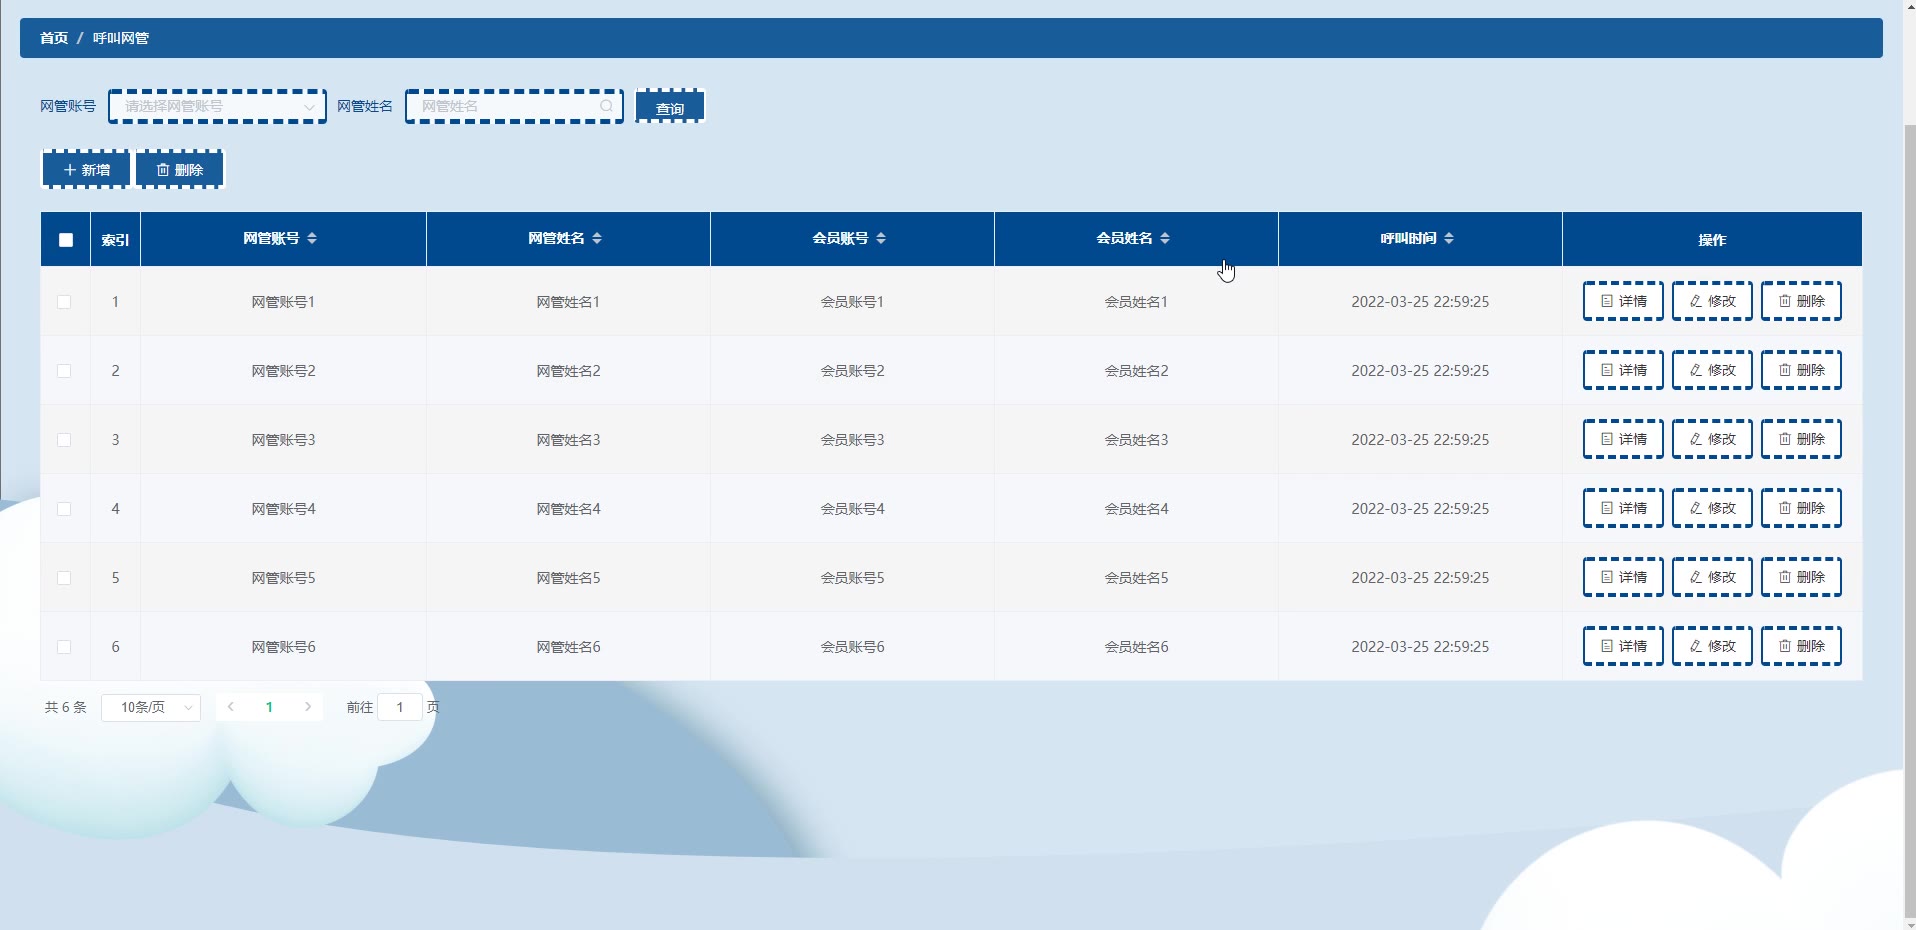Sort table by 网管账号 column
Viewport: 1916px width, 930px height.
312,238
